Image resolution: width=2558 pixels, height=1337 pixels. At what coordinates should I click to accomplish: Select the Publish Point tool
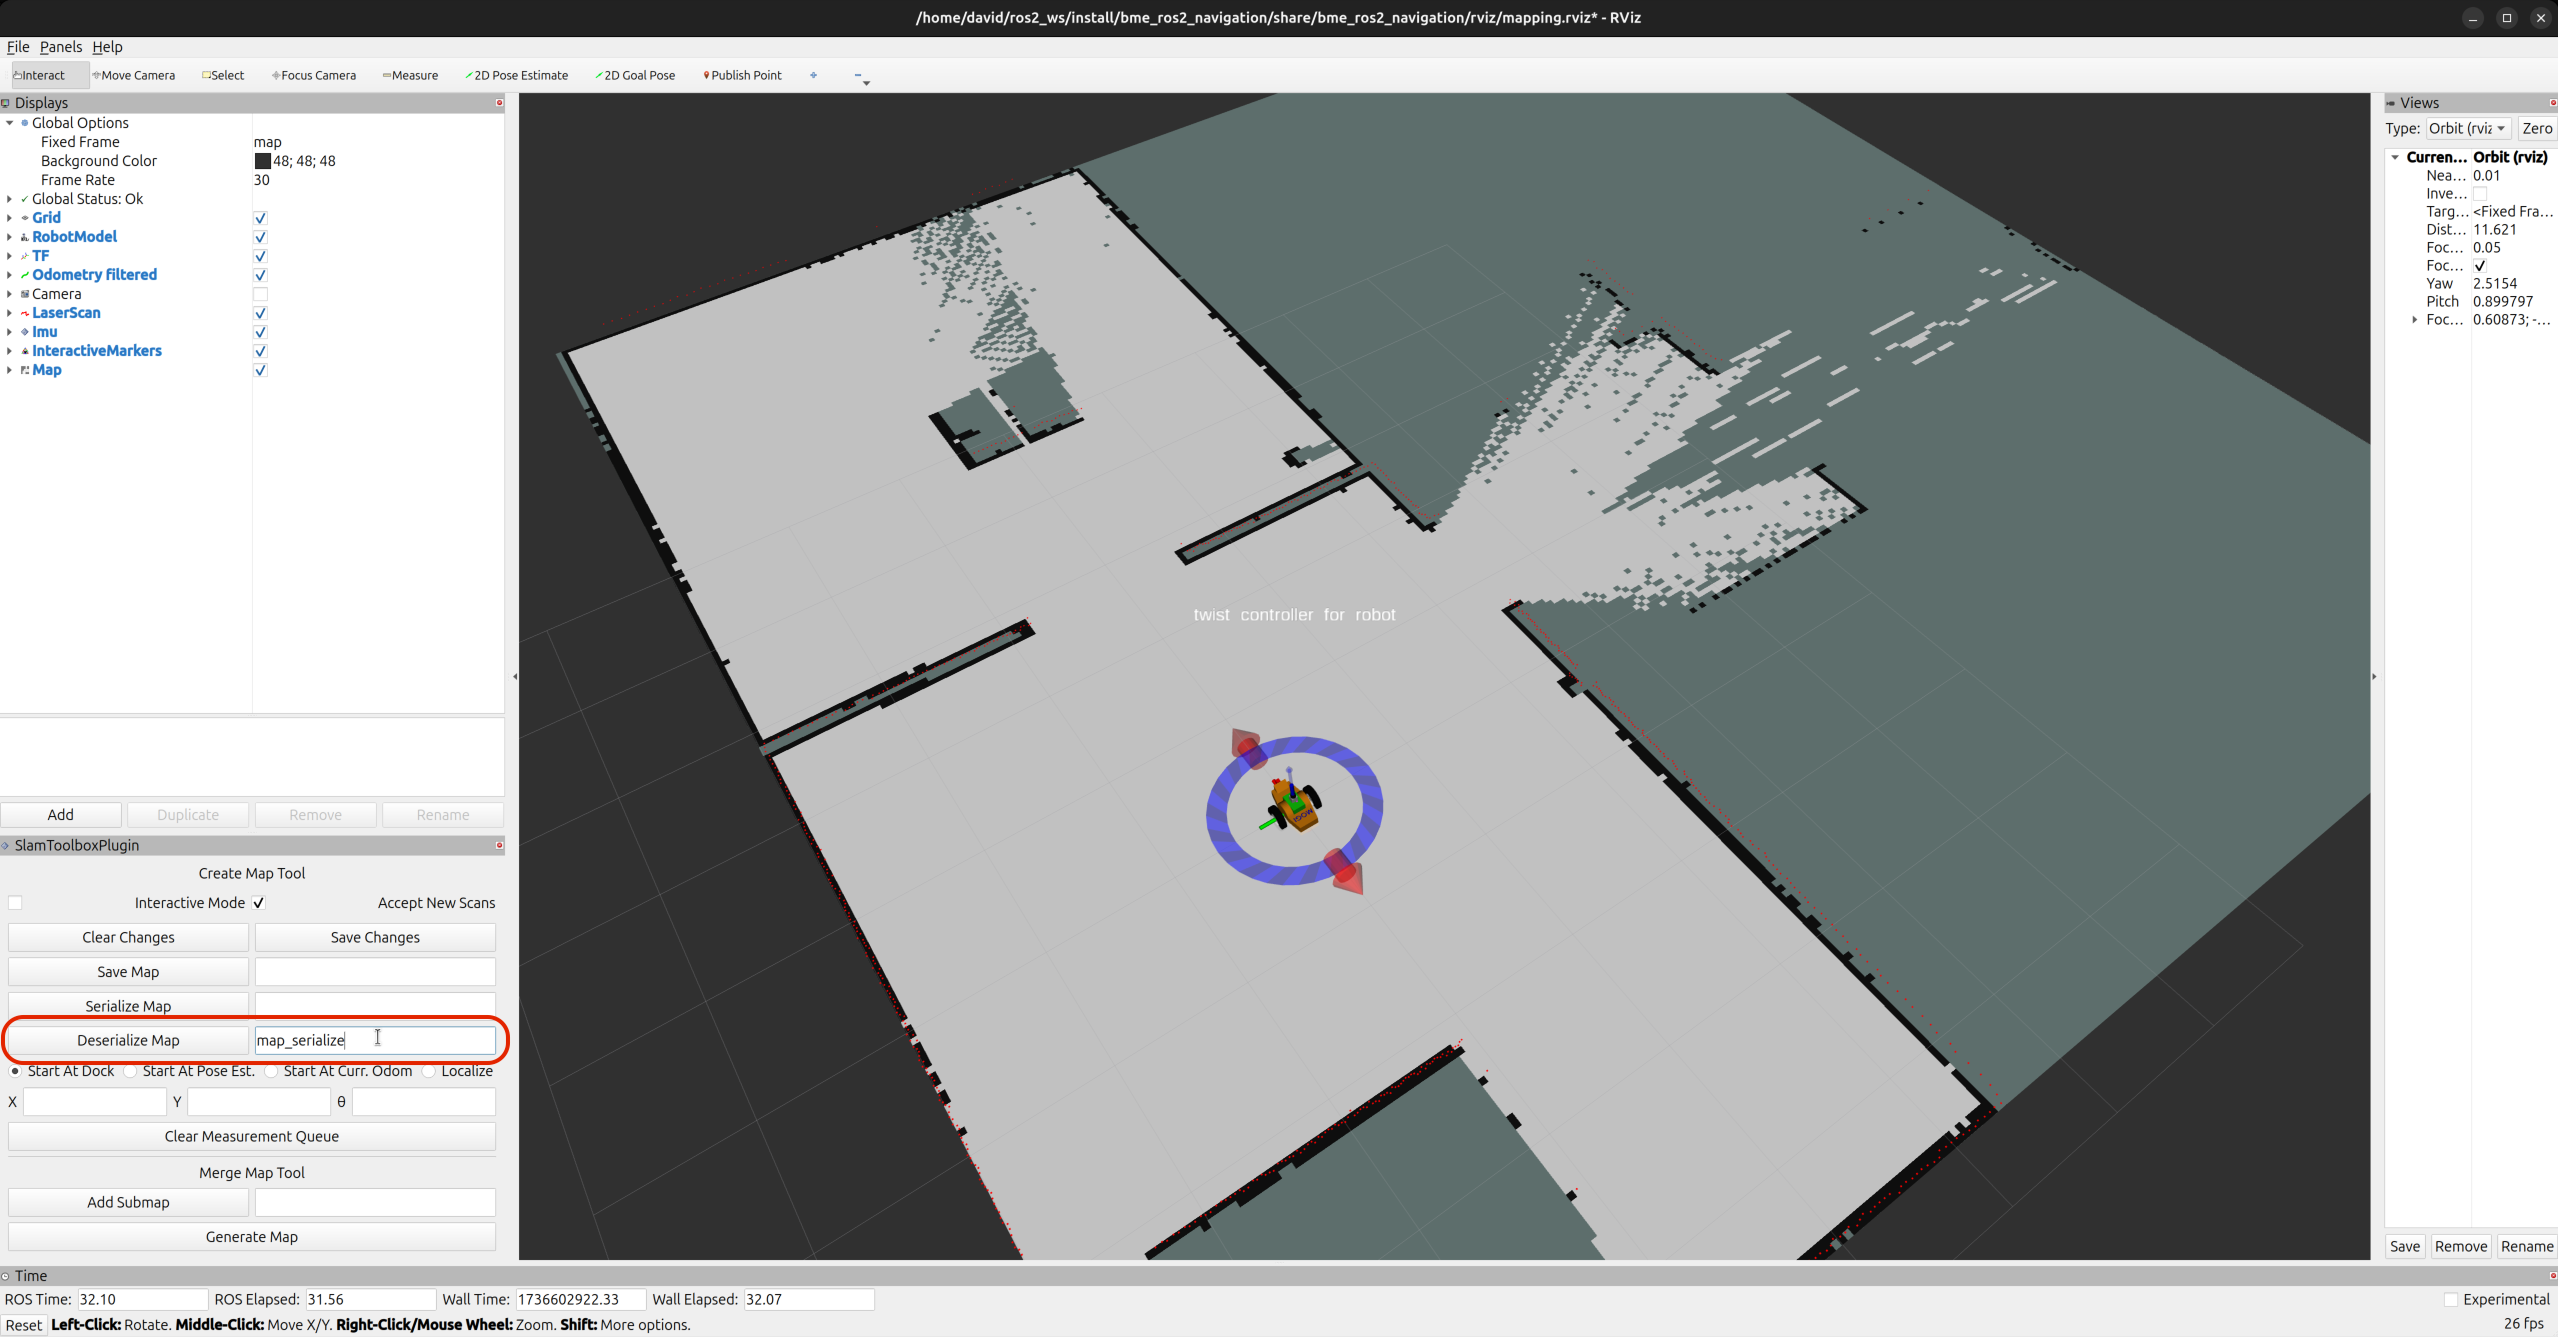pyautogui.click(x=743, y=75)
